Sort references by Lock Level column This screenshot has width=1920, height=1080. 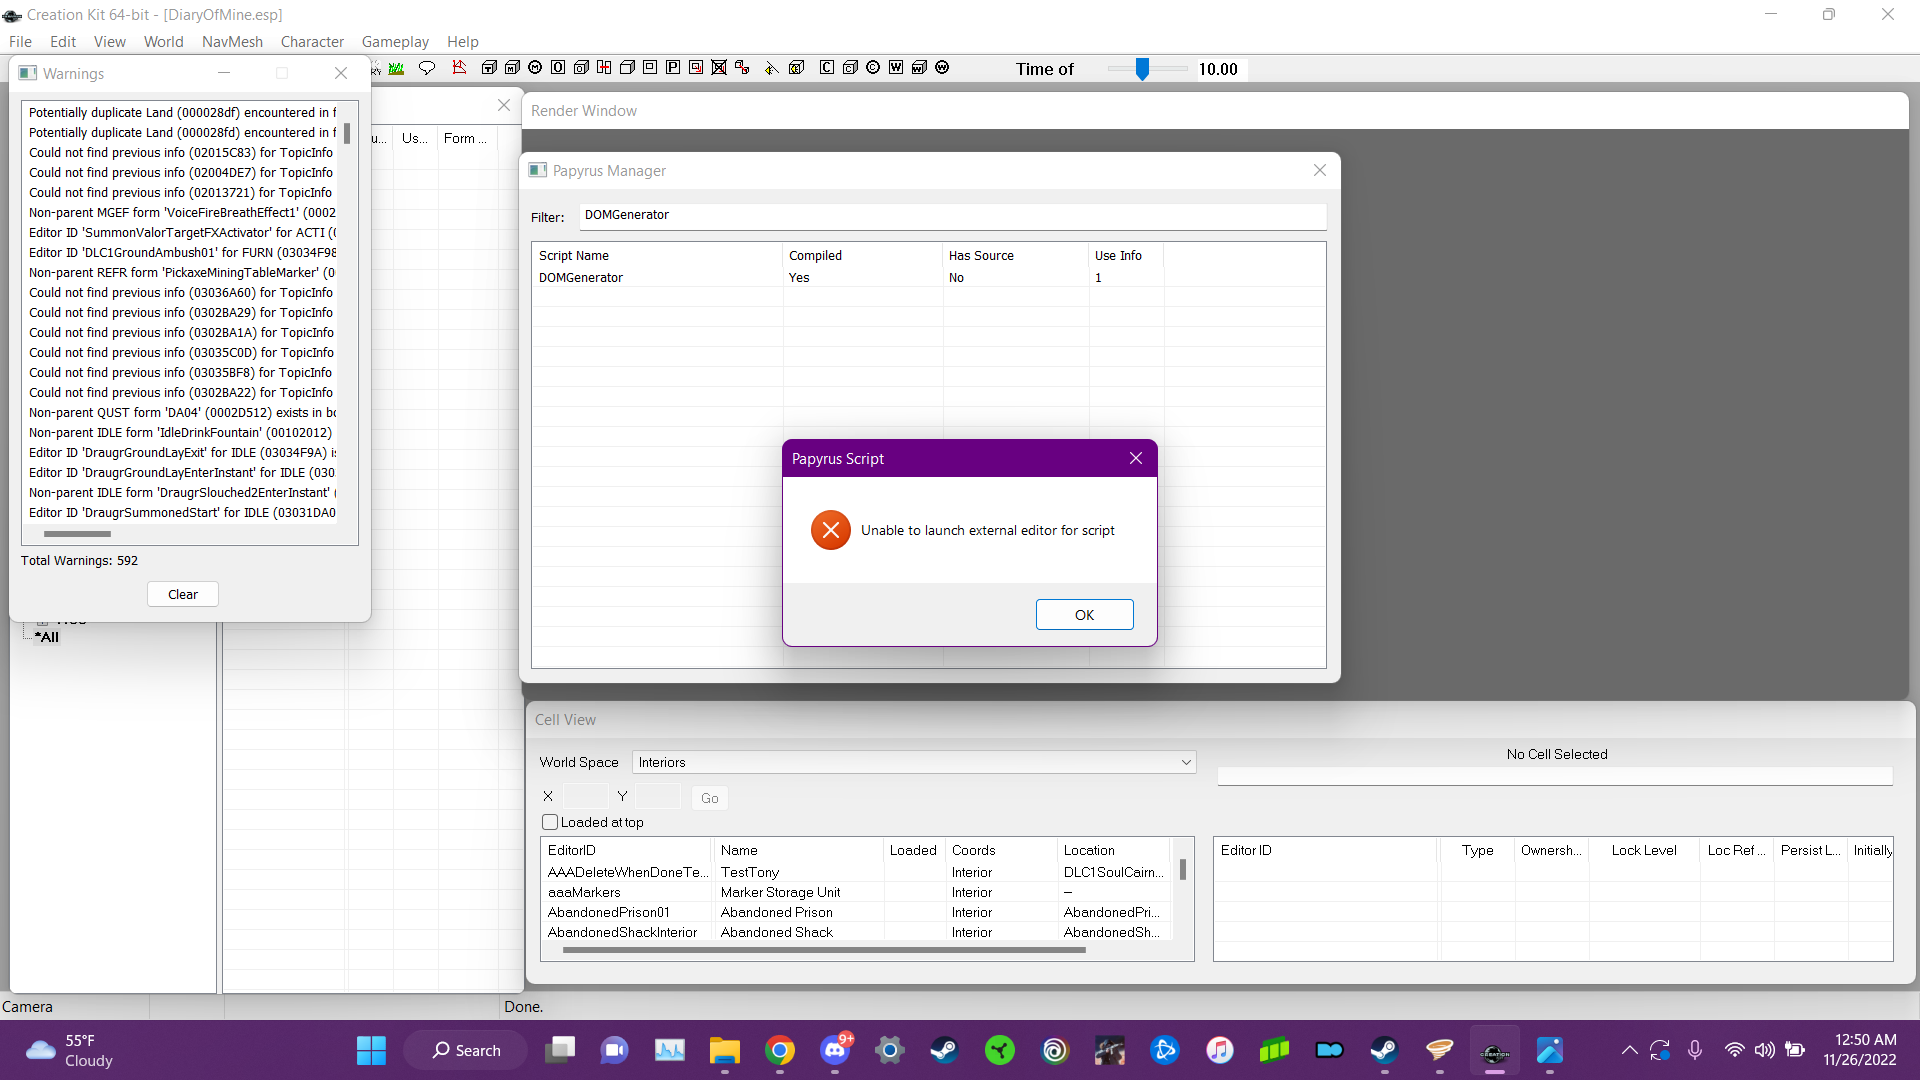(1644, 850)
